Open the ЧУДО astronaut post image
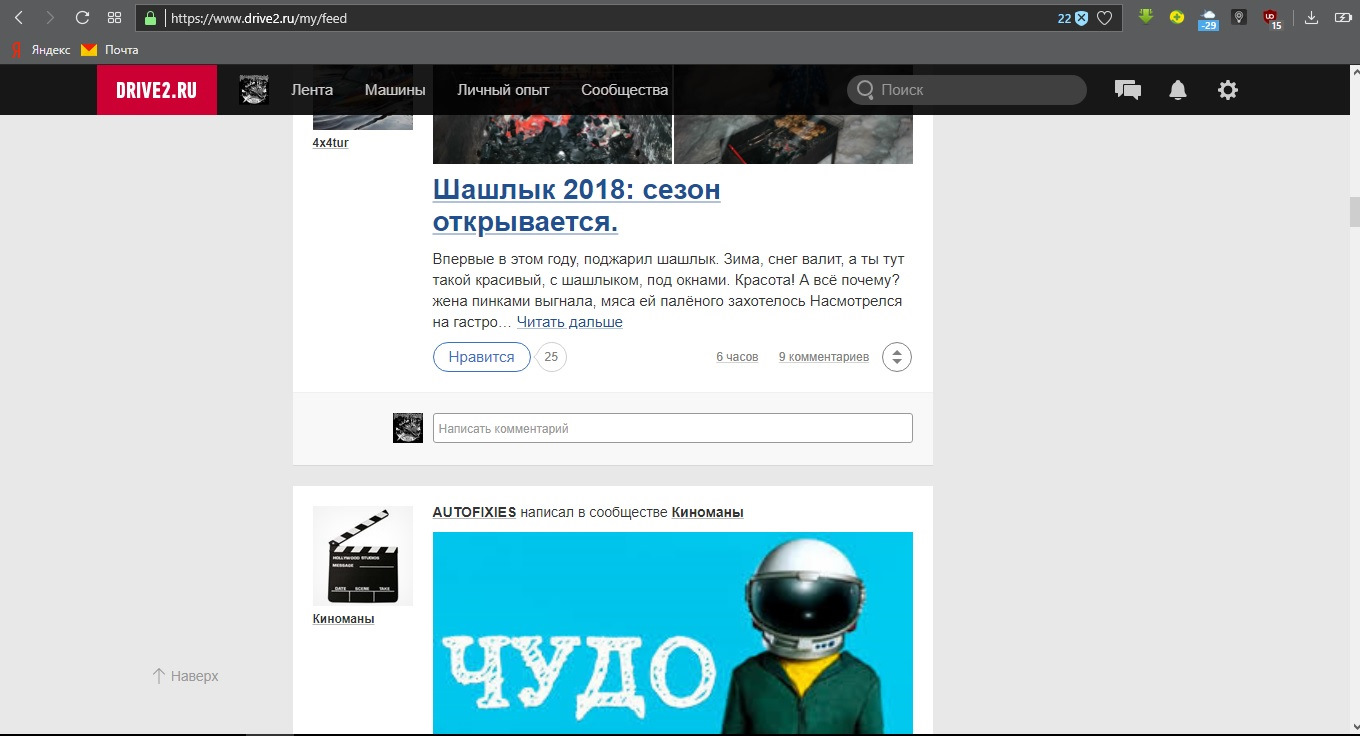1360x736 pixels. [x=673, y=633]
